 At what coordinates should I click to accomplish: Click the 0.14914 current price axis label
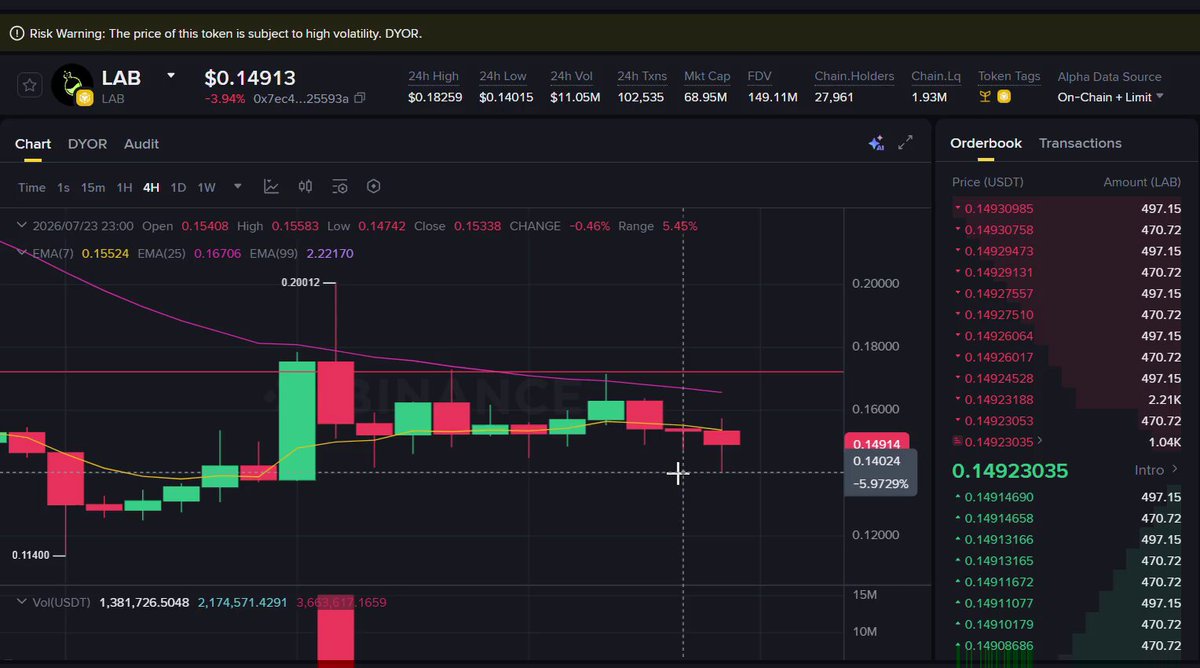[875, 443]
